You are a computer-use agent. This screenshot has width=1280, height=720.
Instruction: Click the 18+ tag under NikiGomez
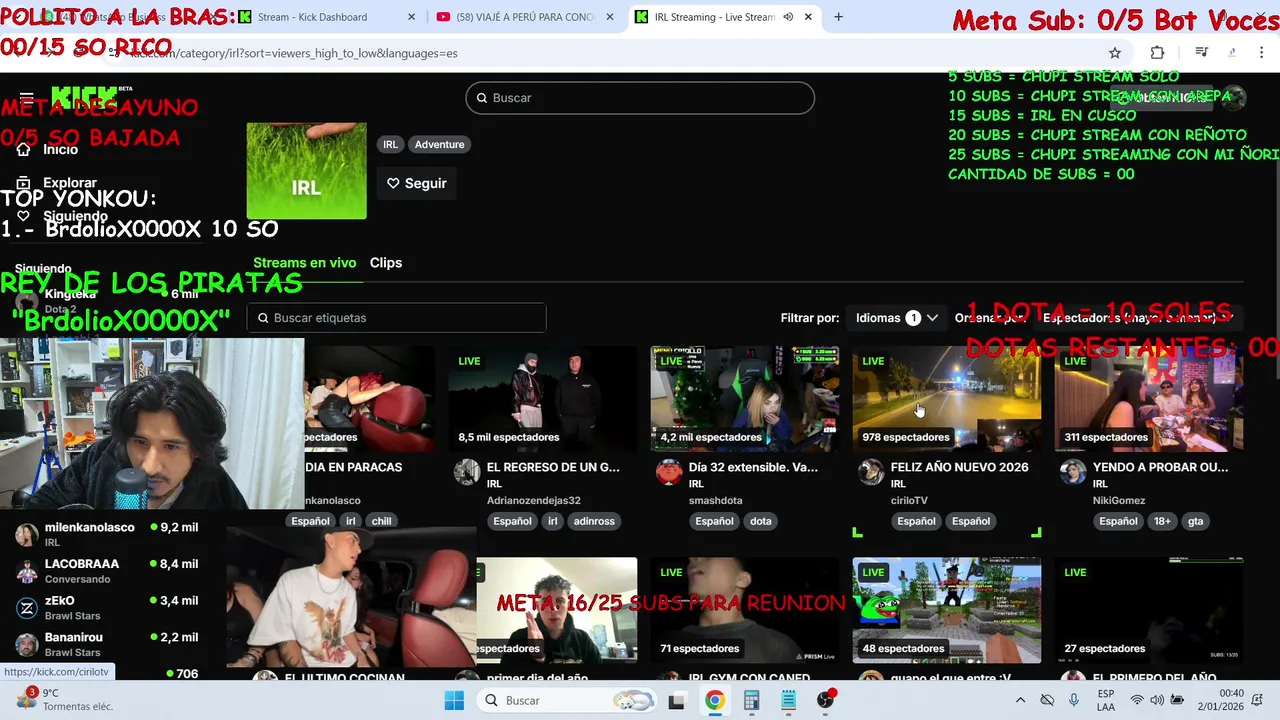pos(1162,521)
